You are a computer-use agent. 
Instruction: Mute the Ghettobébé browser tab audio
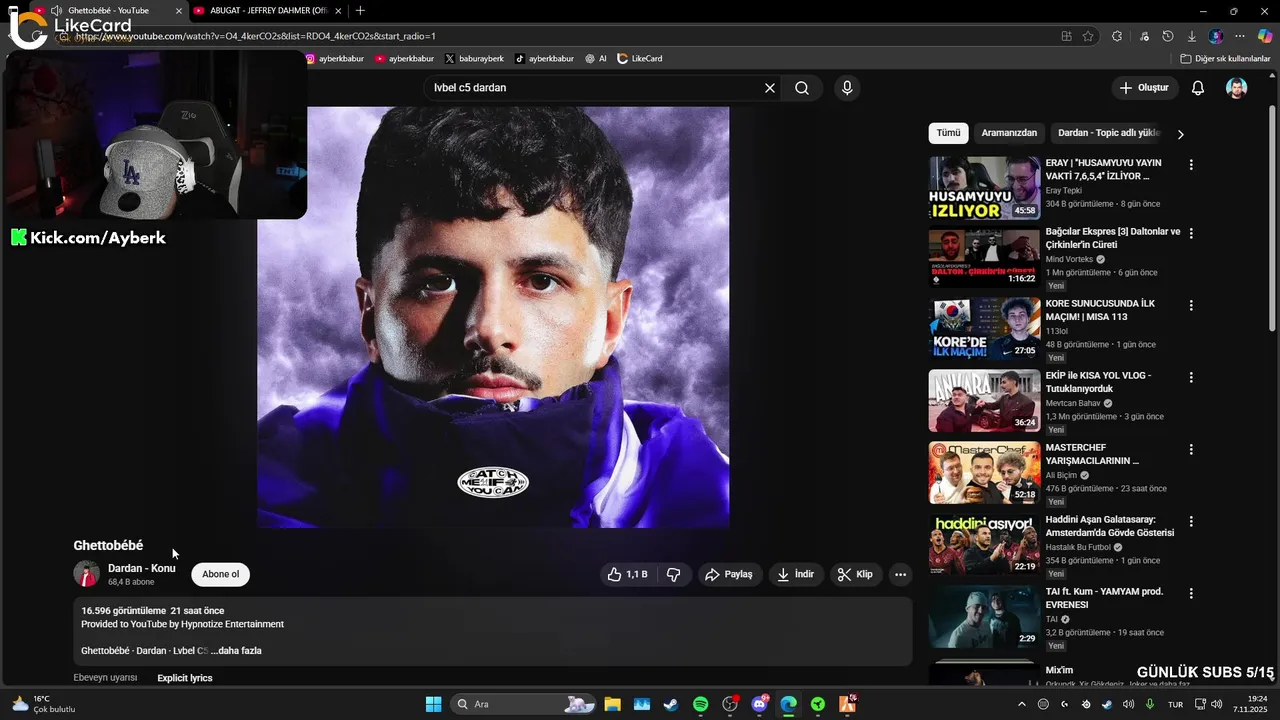(56, 10)
